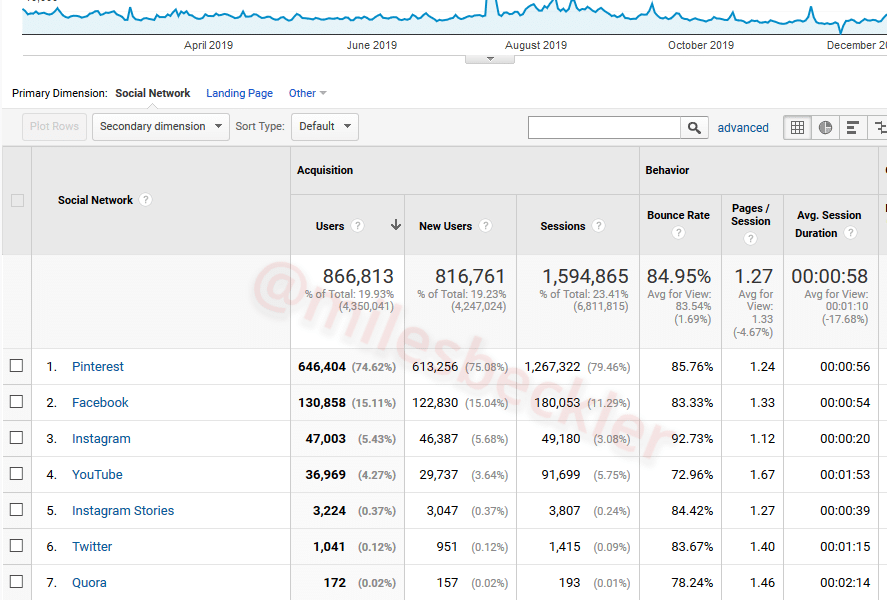
Task: Click the Behavior column group header
Action: click(x=667, y=170)
